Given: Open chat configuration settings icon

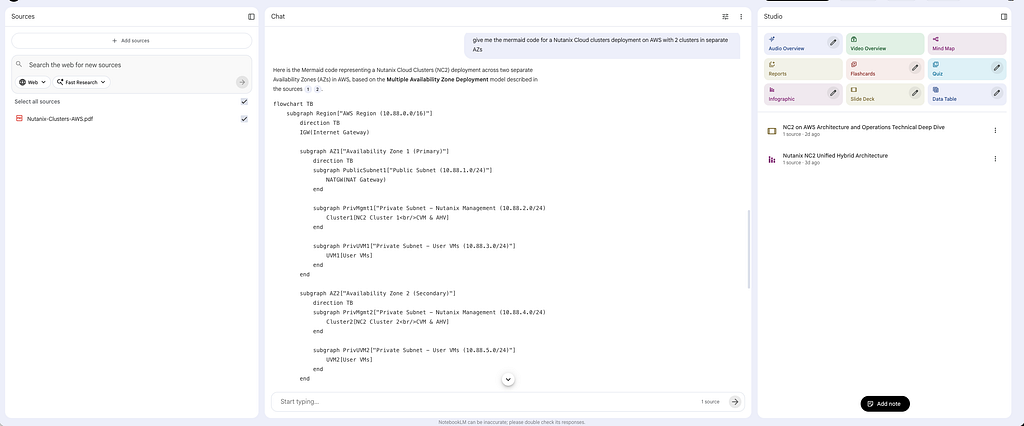Looking at the screenshot, I should (726, 16).
